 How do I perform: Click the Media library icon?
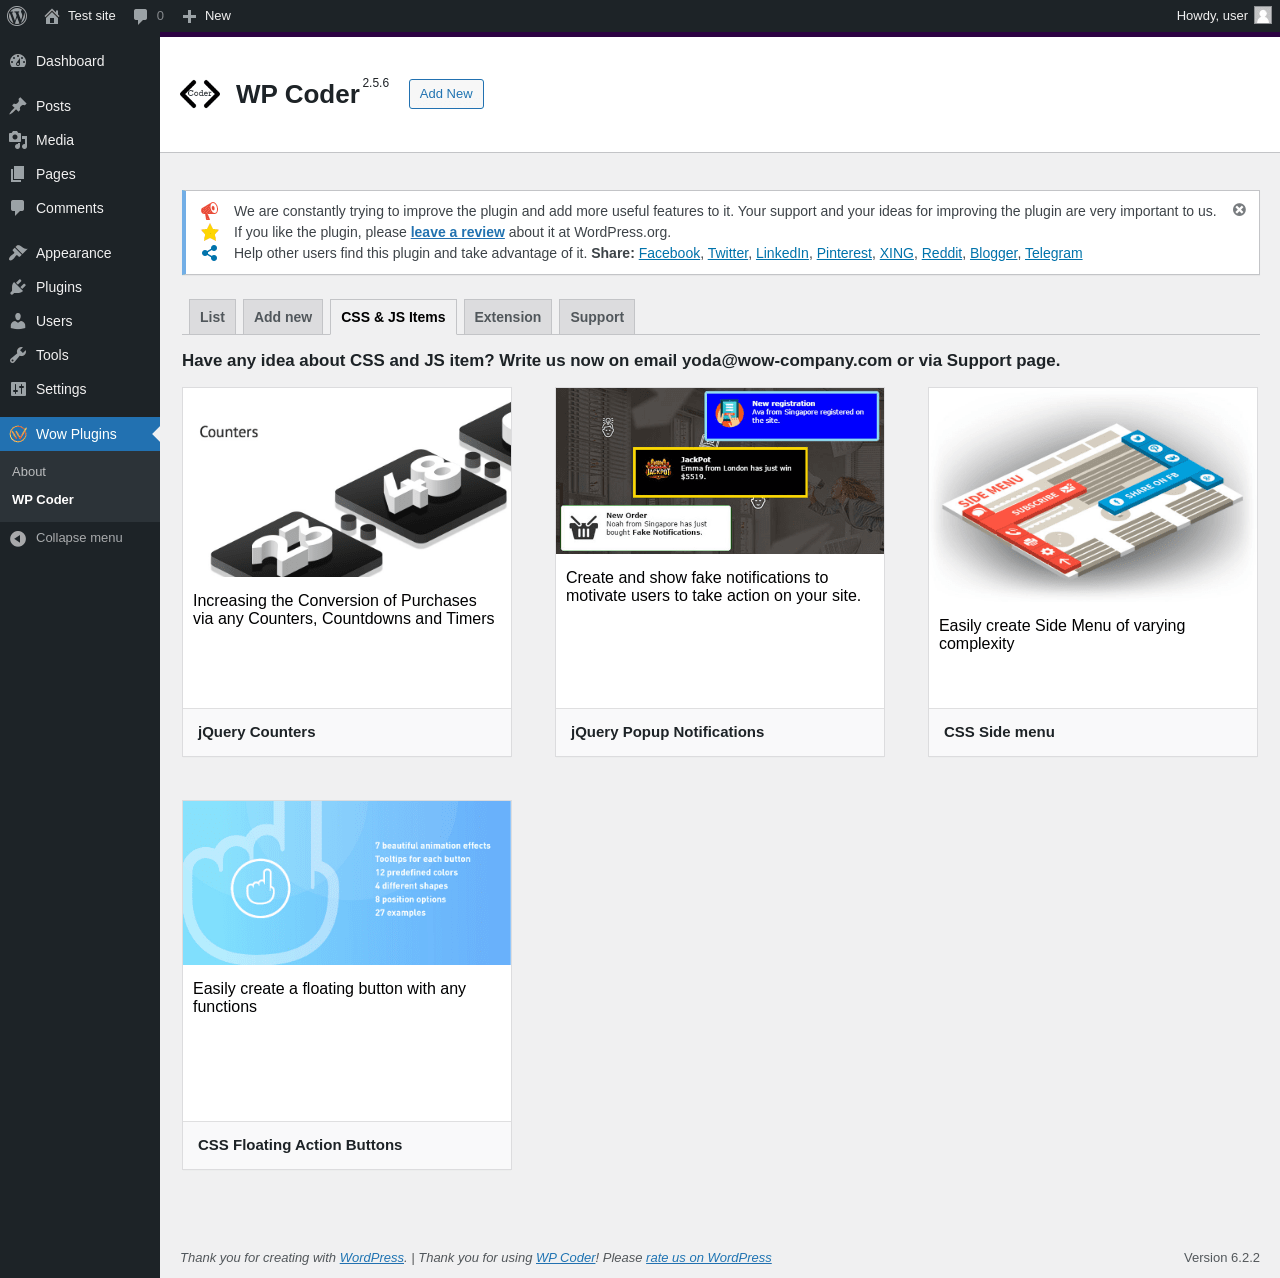18,140
